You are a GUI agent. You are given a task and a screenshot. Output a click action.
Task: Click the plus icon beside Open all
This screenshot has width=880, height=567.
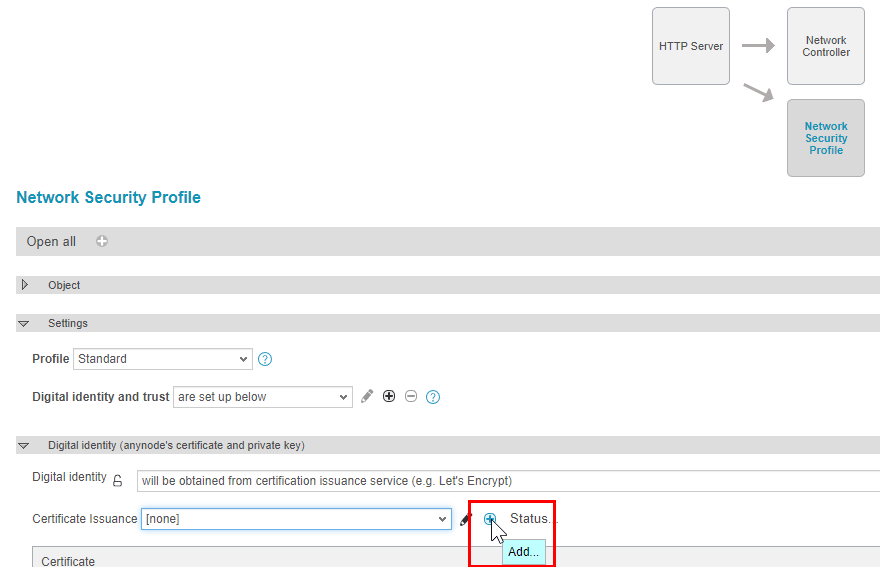[102, 241]
